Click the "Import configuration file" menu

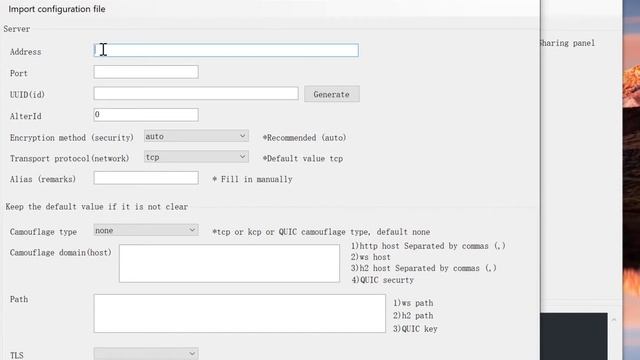(x=57, y=9)
